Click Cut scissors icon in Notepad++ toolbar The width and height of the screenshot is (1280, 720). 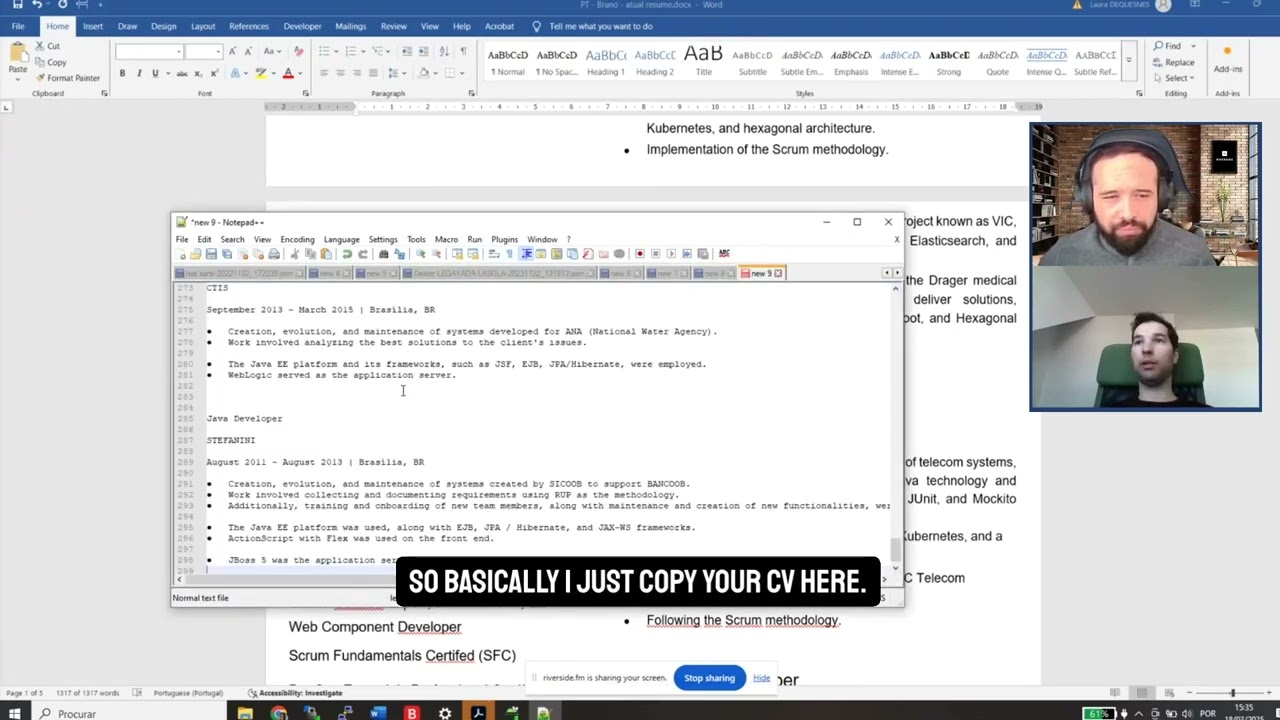click(294, 254)
